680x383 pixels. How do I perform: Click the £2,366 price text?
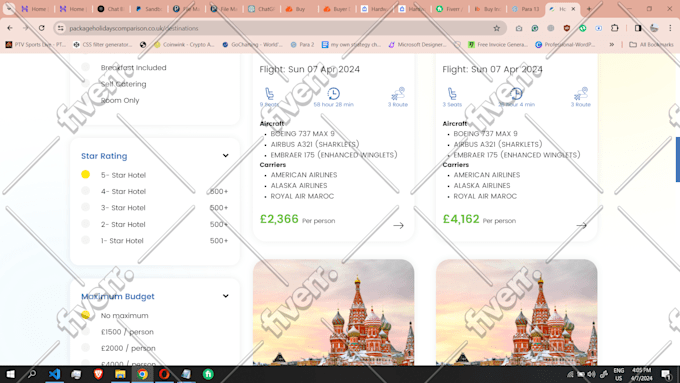click(279, 219)
